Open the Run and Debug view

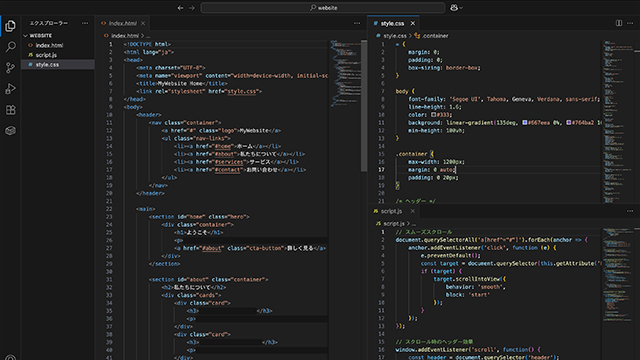click(x=11, y=89)
